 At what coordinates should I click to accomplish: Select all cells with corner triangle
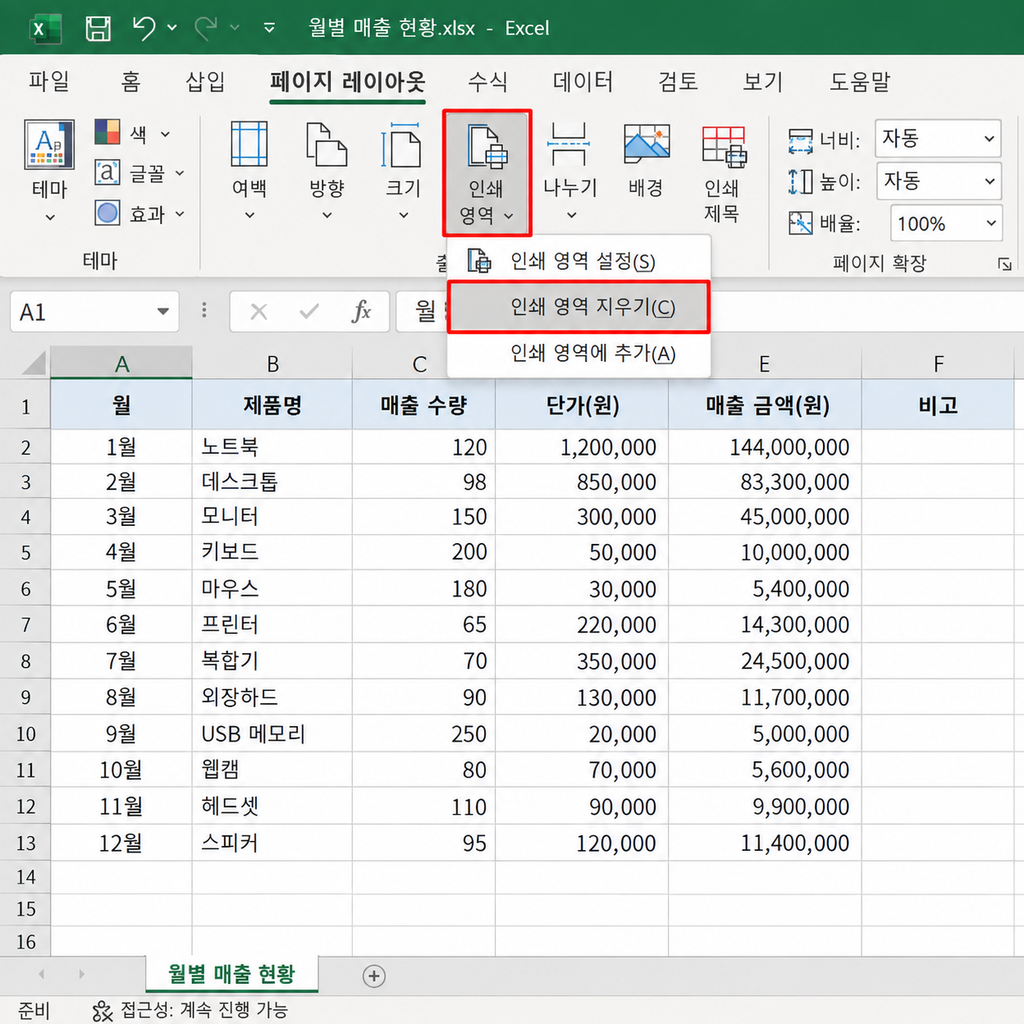coord(33,362)
